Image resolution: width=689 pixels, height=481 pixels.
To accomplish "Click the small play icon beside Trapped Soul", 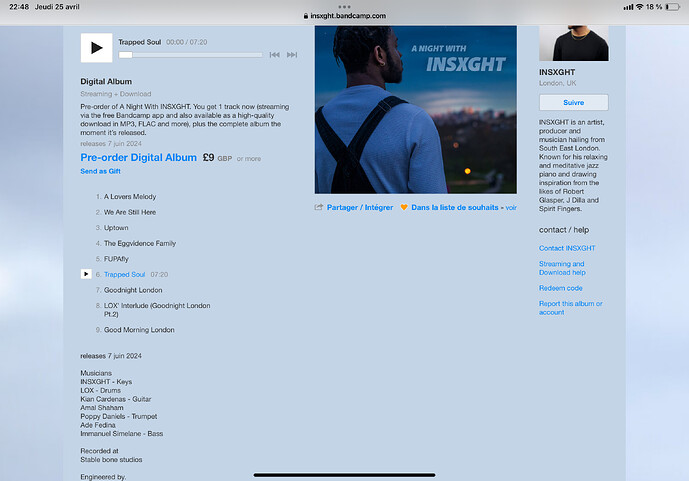I will tap(86, 274).
